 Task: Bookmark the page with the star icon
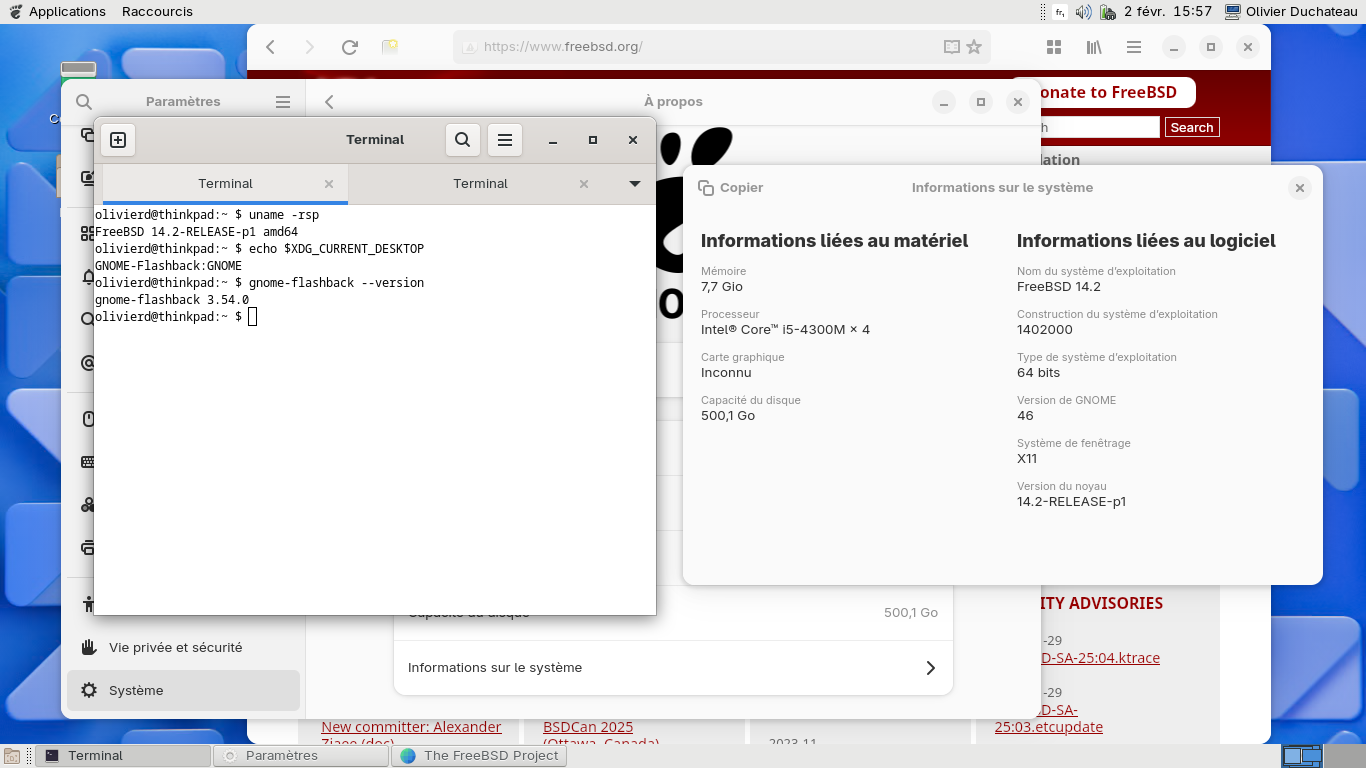tap(974, 47)
